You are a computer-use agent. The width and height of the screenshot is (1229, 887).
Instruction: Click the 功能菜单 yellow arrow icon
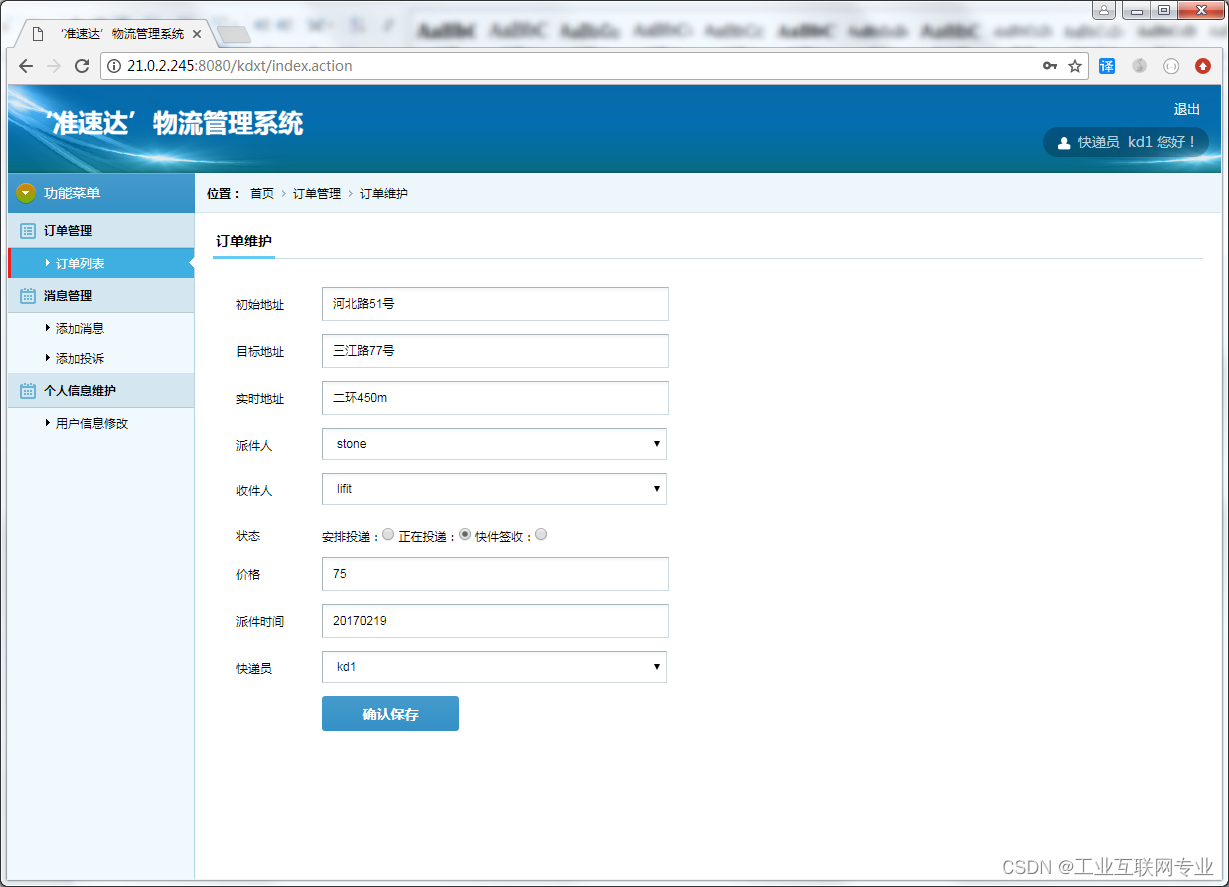(26, 193)
